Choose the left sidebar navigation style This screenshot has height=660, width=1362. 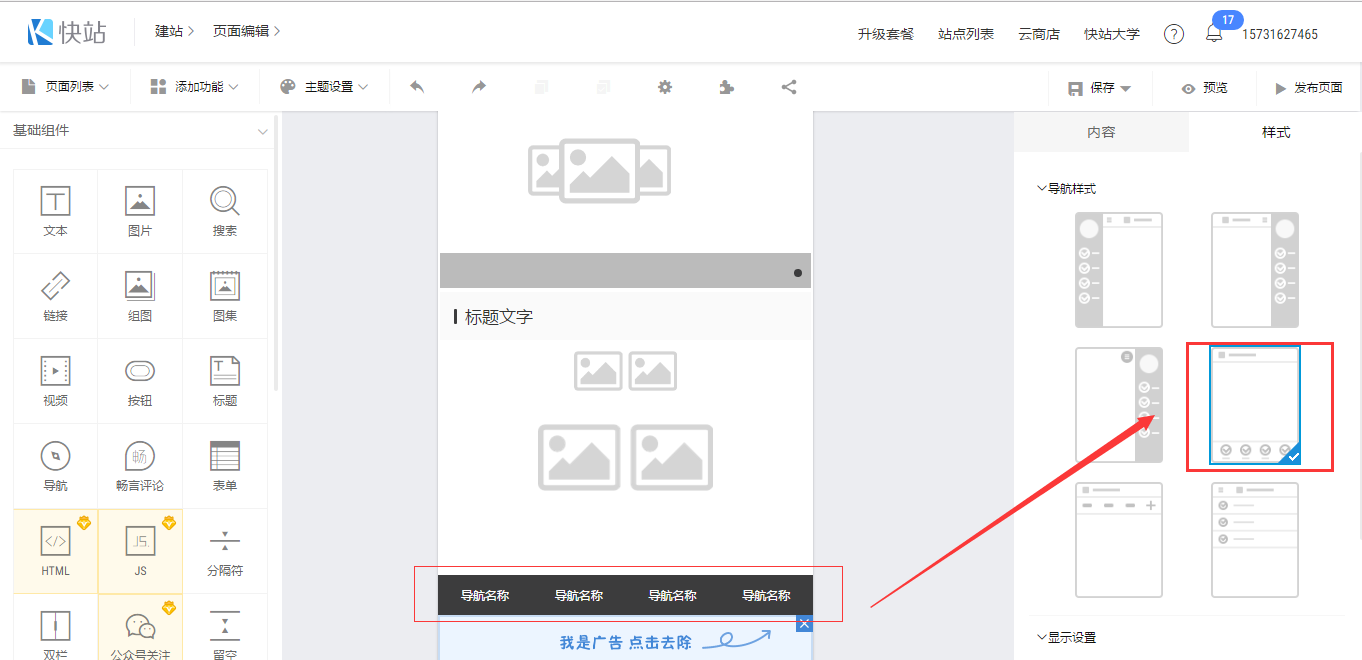click(x=1118, y=270)
